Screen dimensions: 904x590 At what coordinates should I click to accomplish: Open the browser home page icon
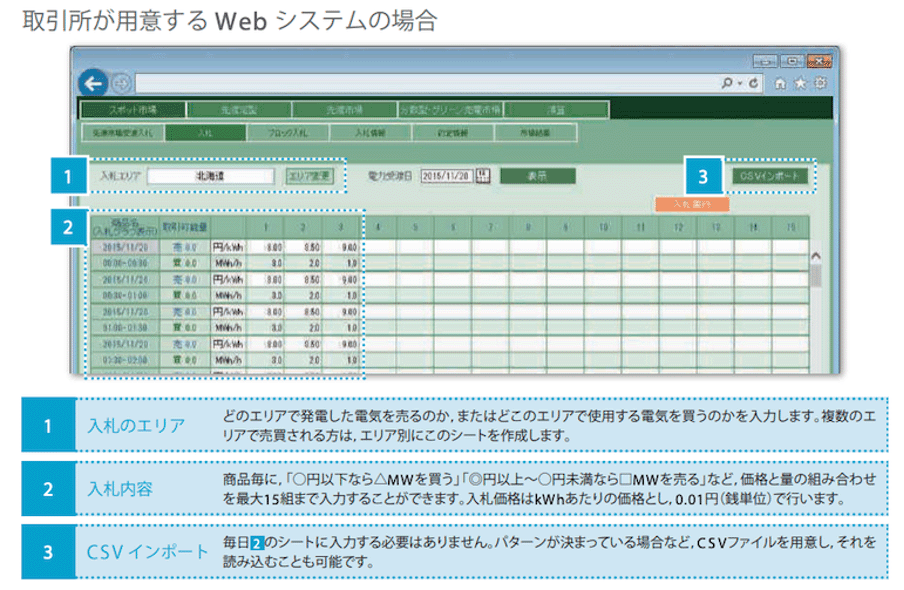point(783,84)
